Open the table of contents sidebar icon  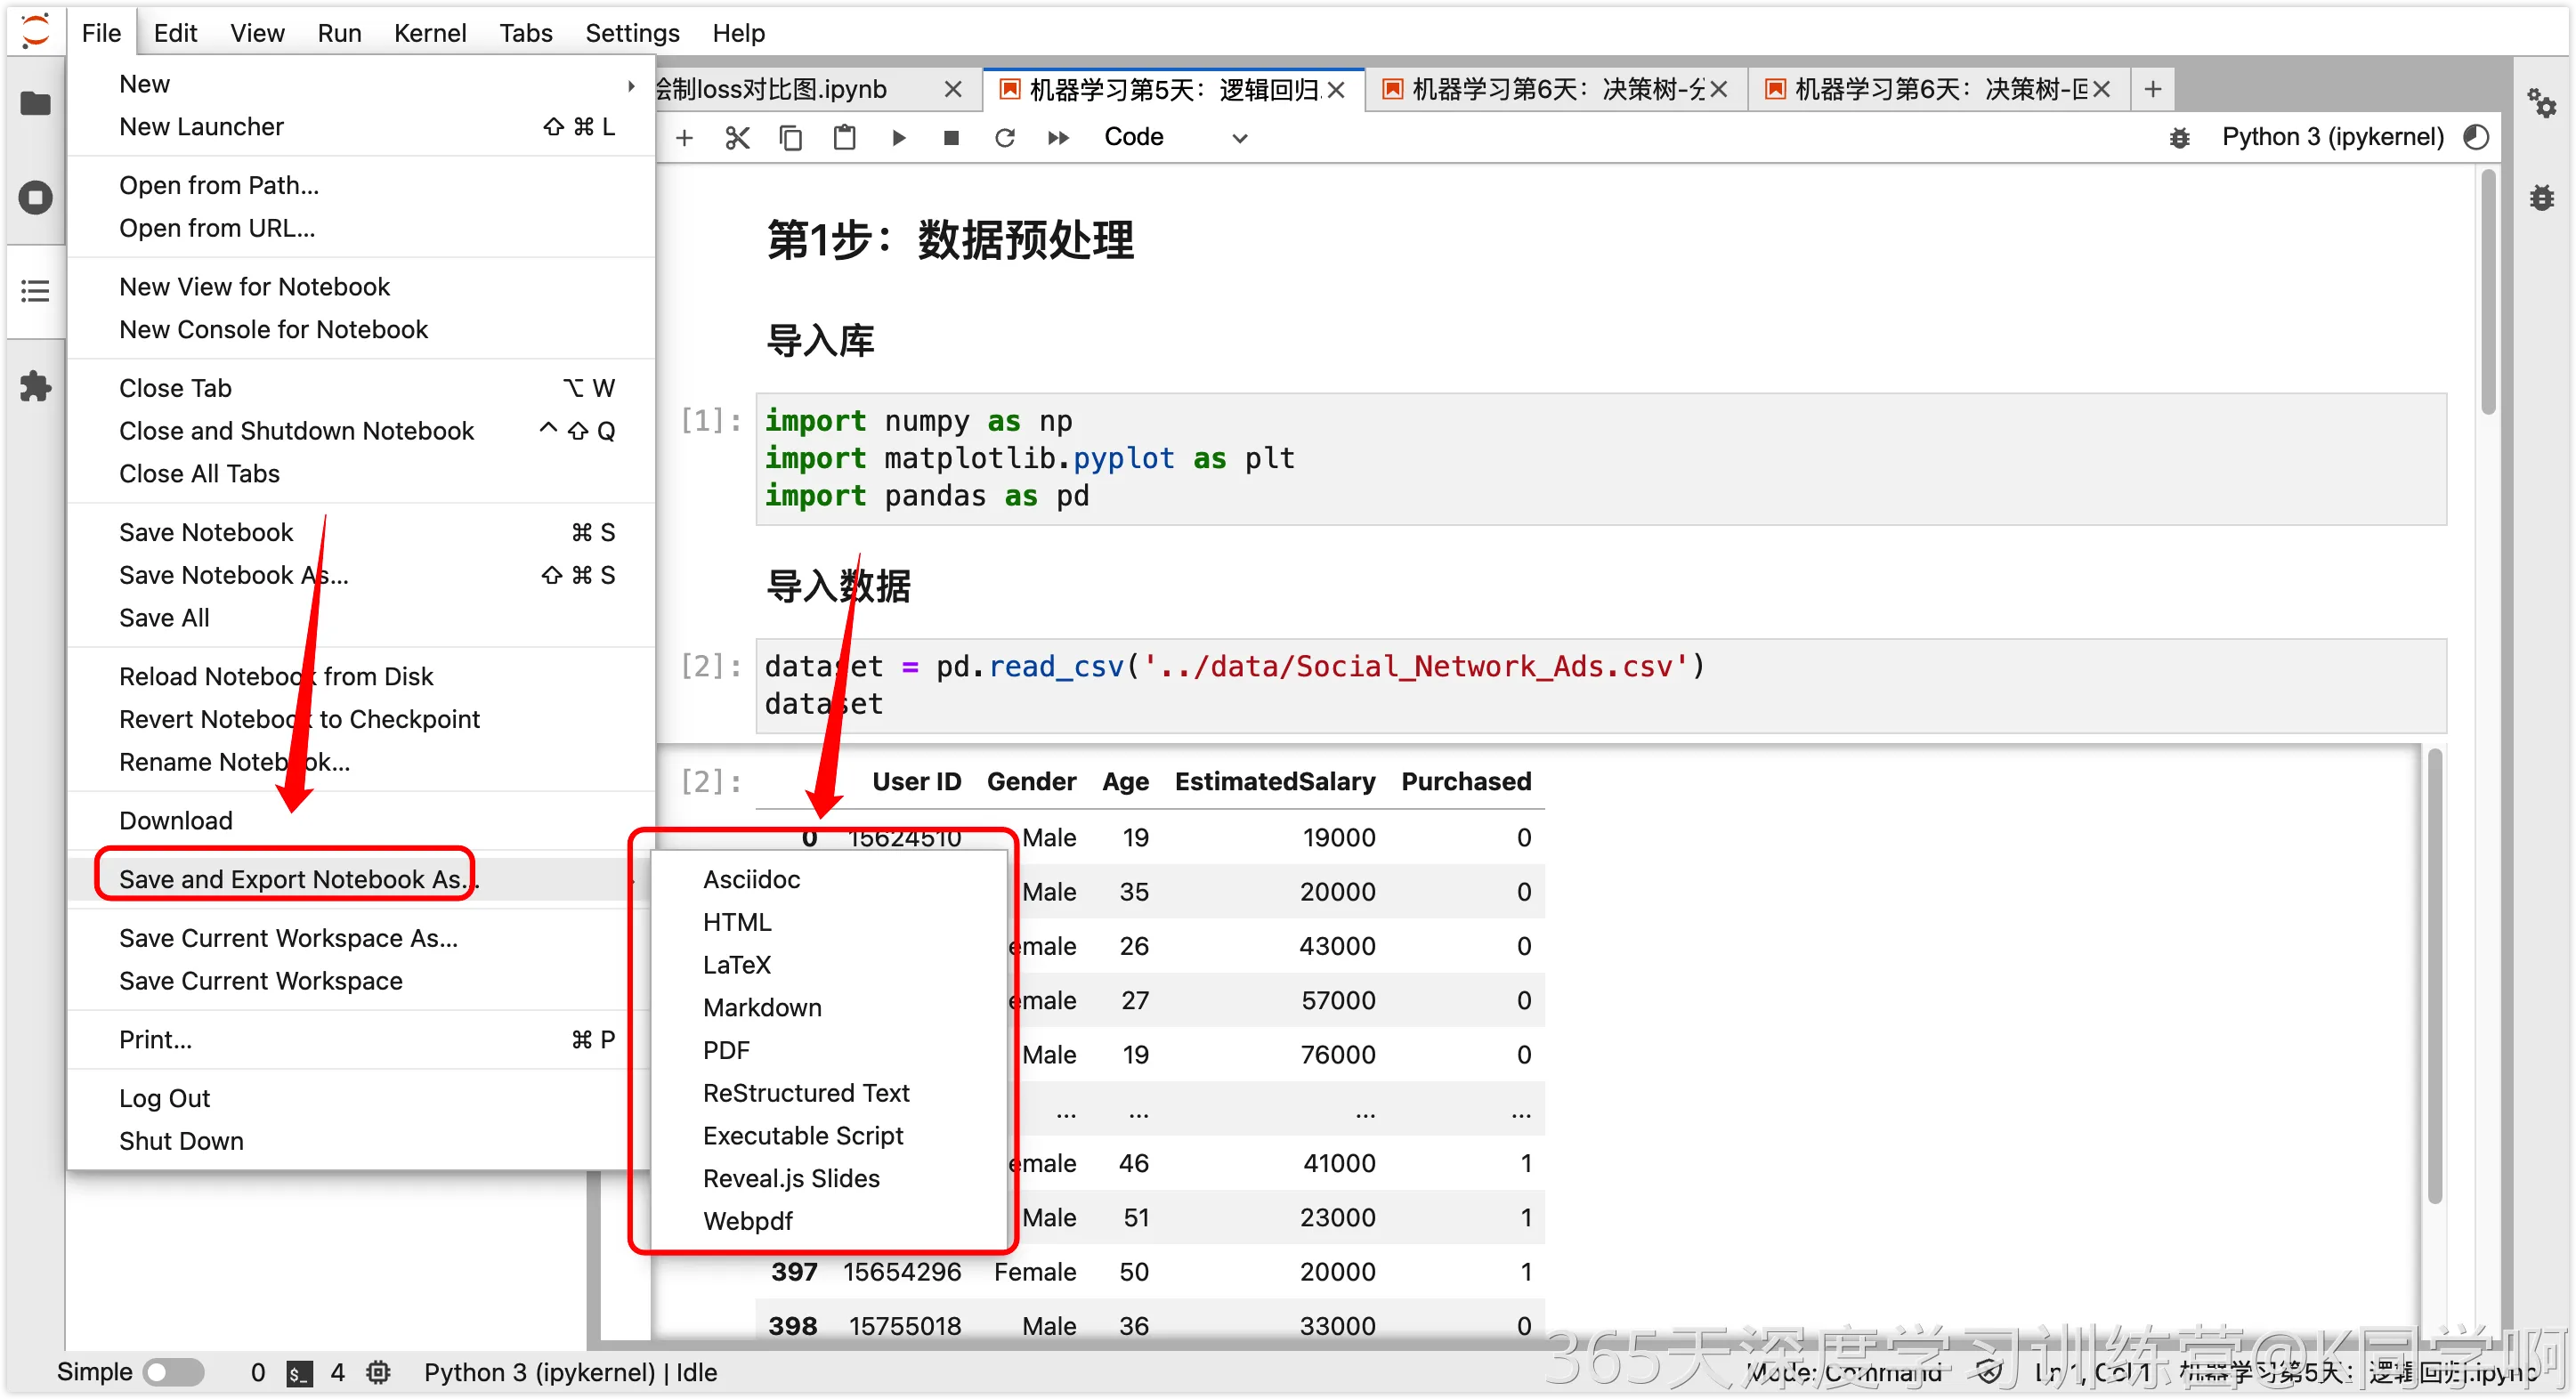pyautogui.click(x=36, y=291)
